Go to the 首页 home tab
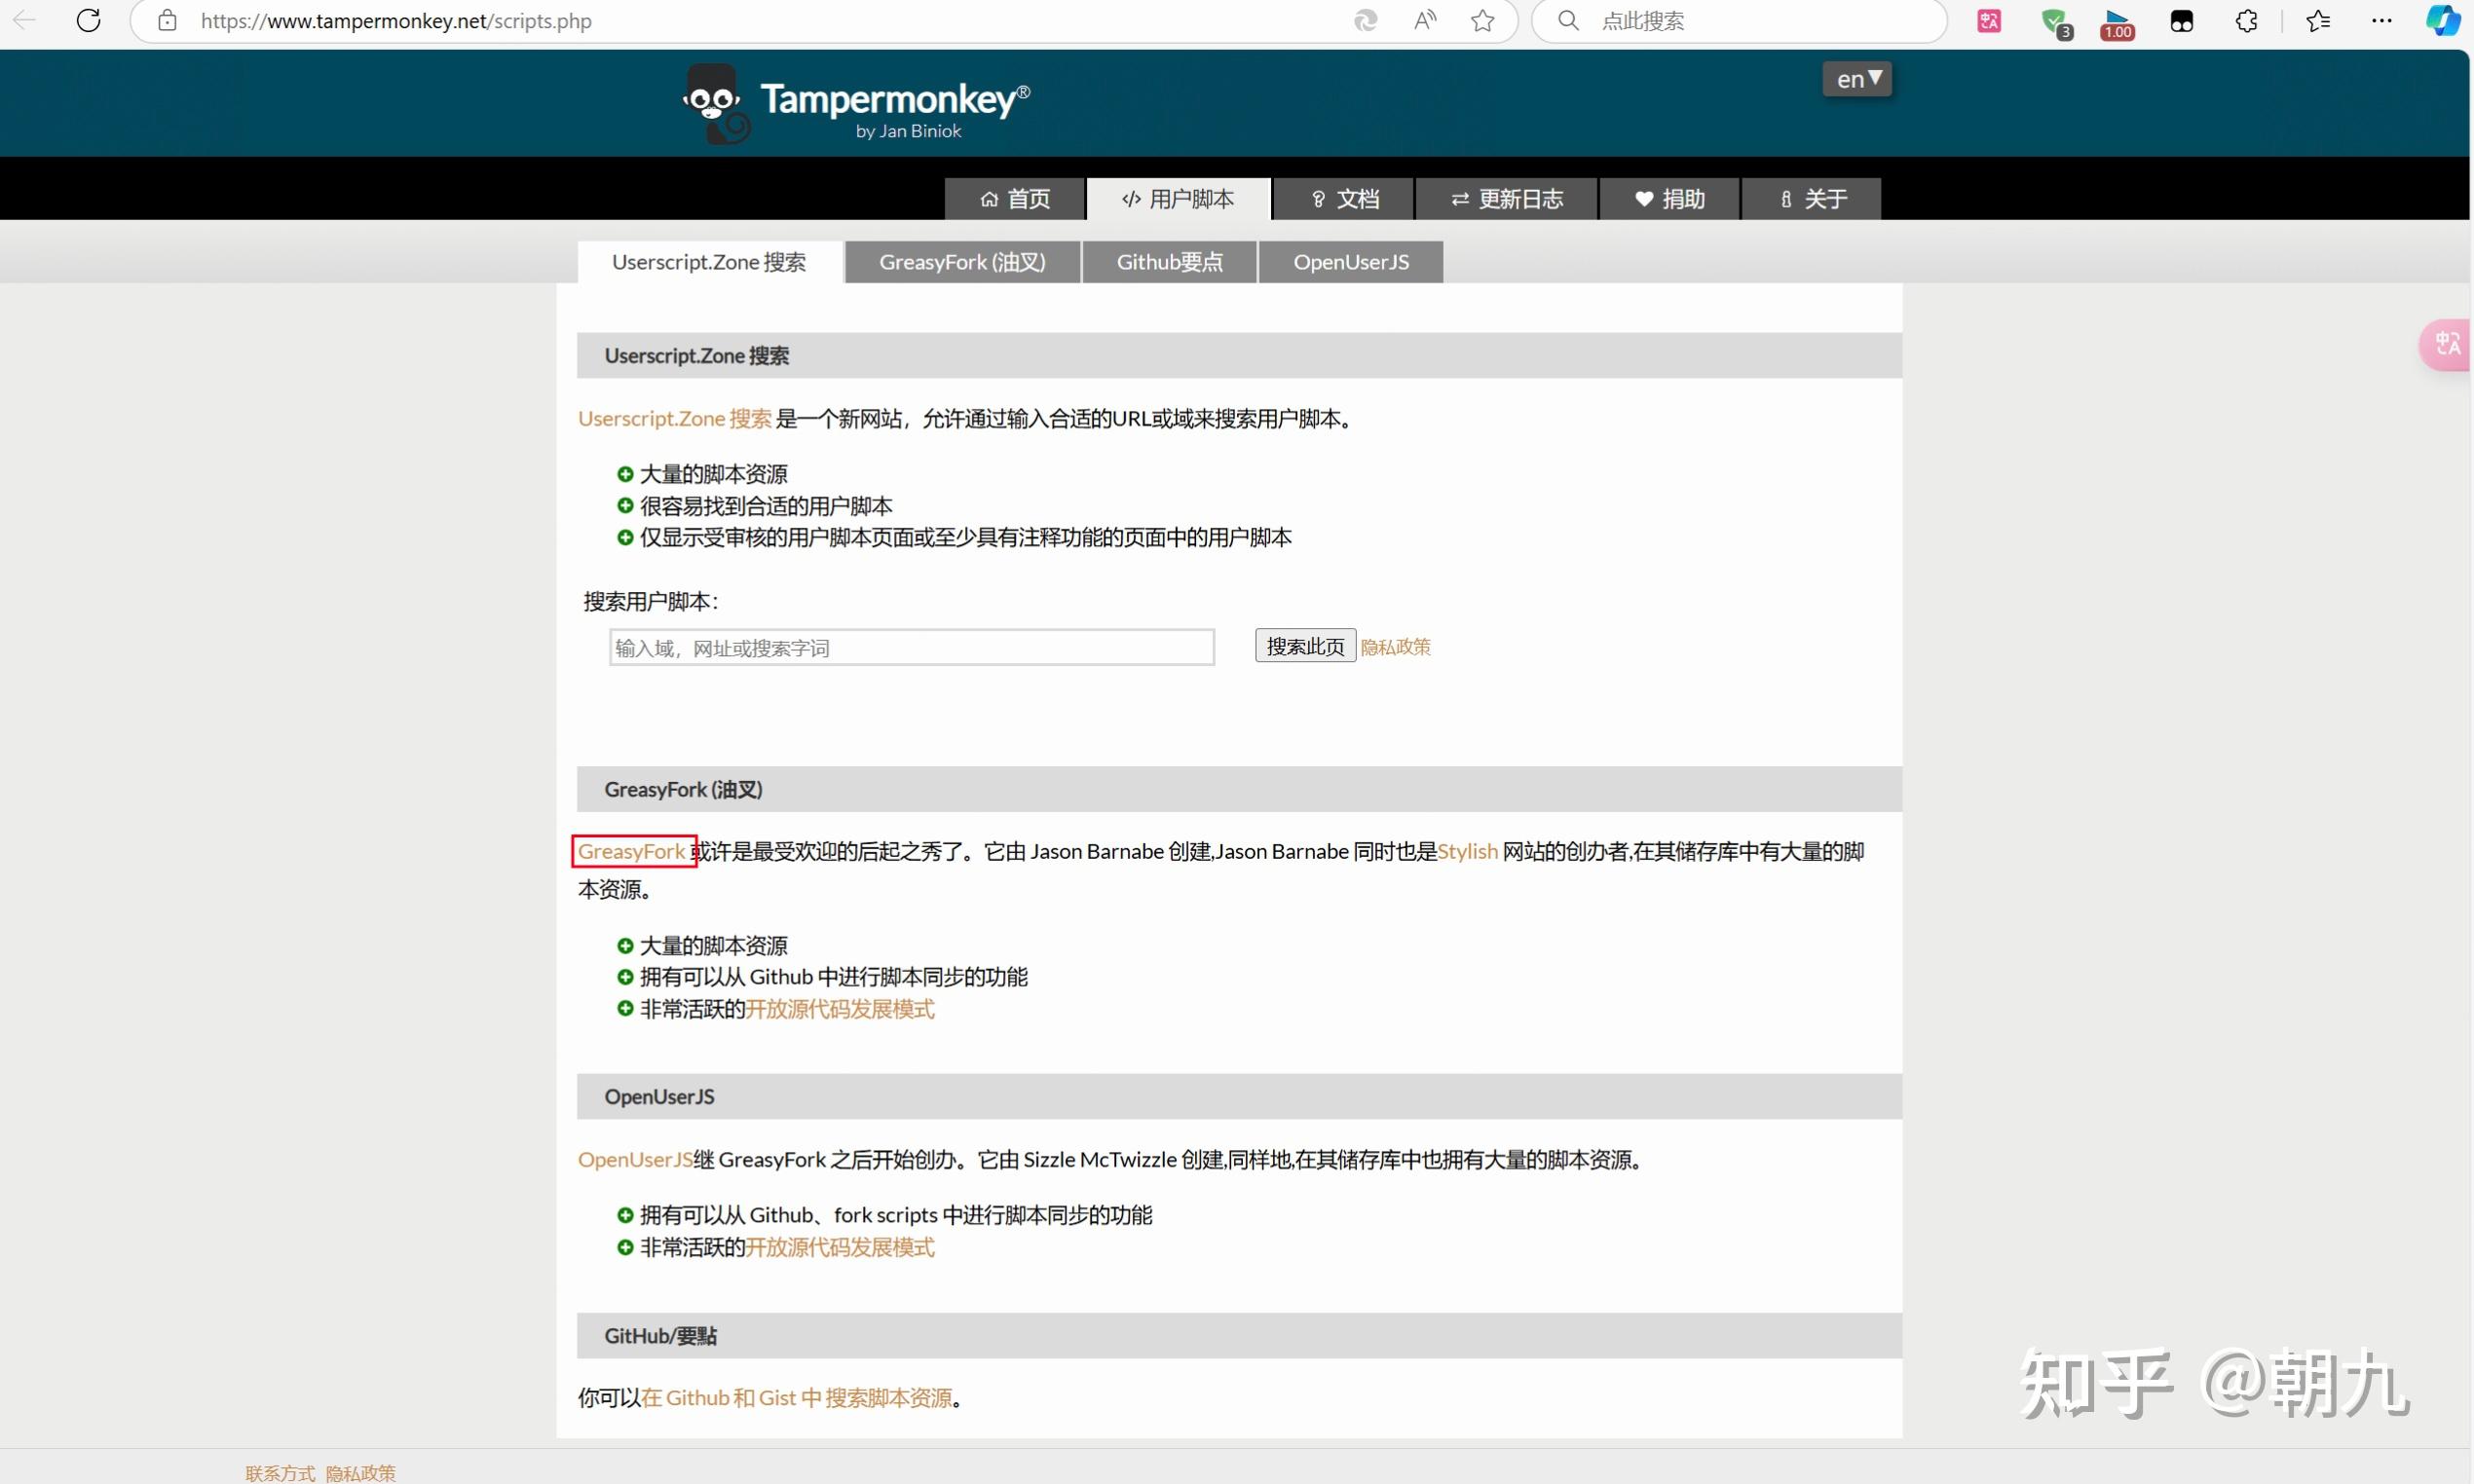 click(x=1015, y=199)
